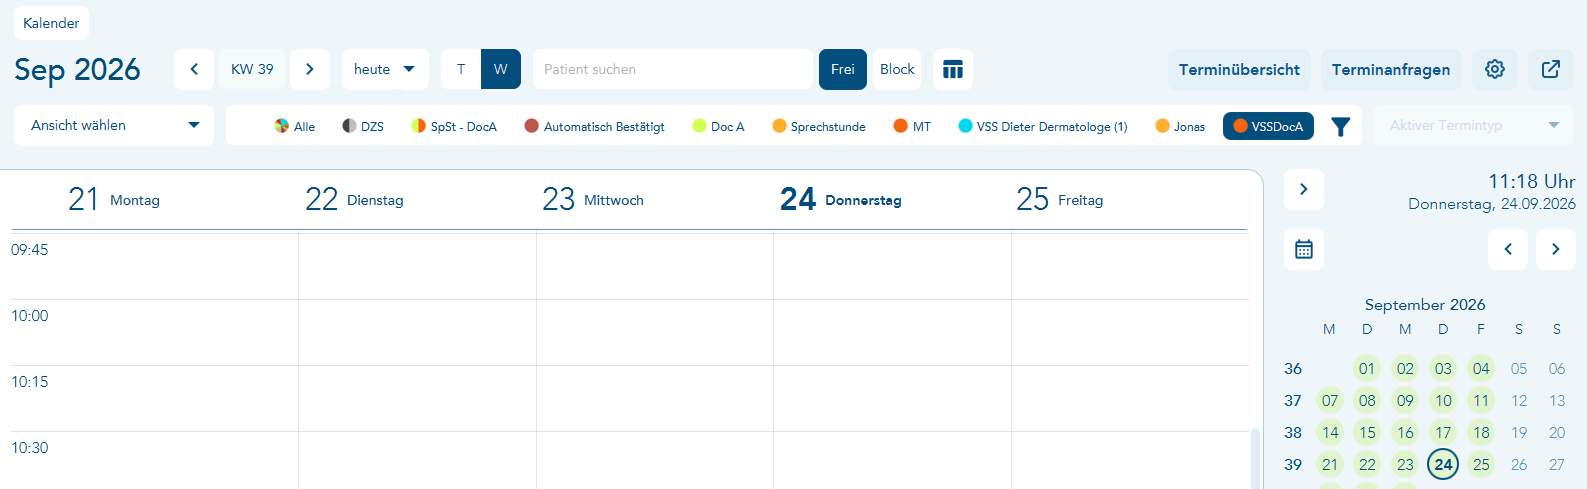Select the MT calendar filter
The width and height of the screenshot is (1587, 489).
pyautogui.click(x=912, y=126)
